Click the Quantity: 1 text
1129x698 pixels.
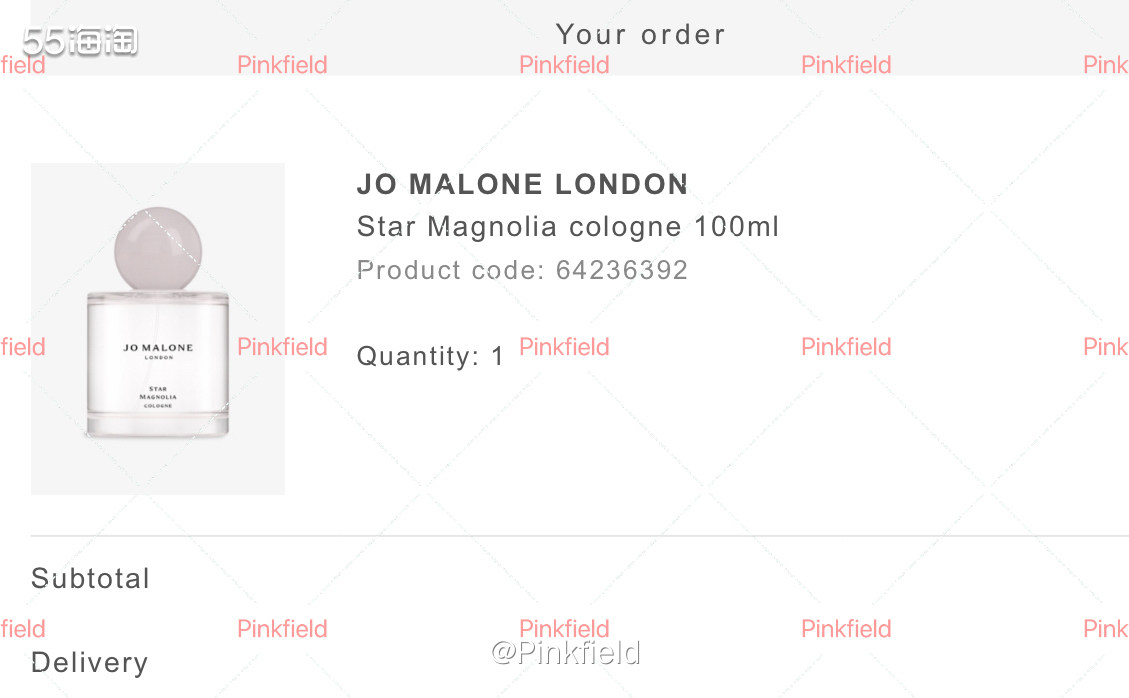click(430, 356)
